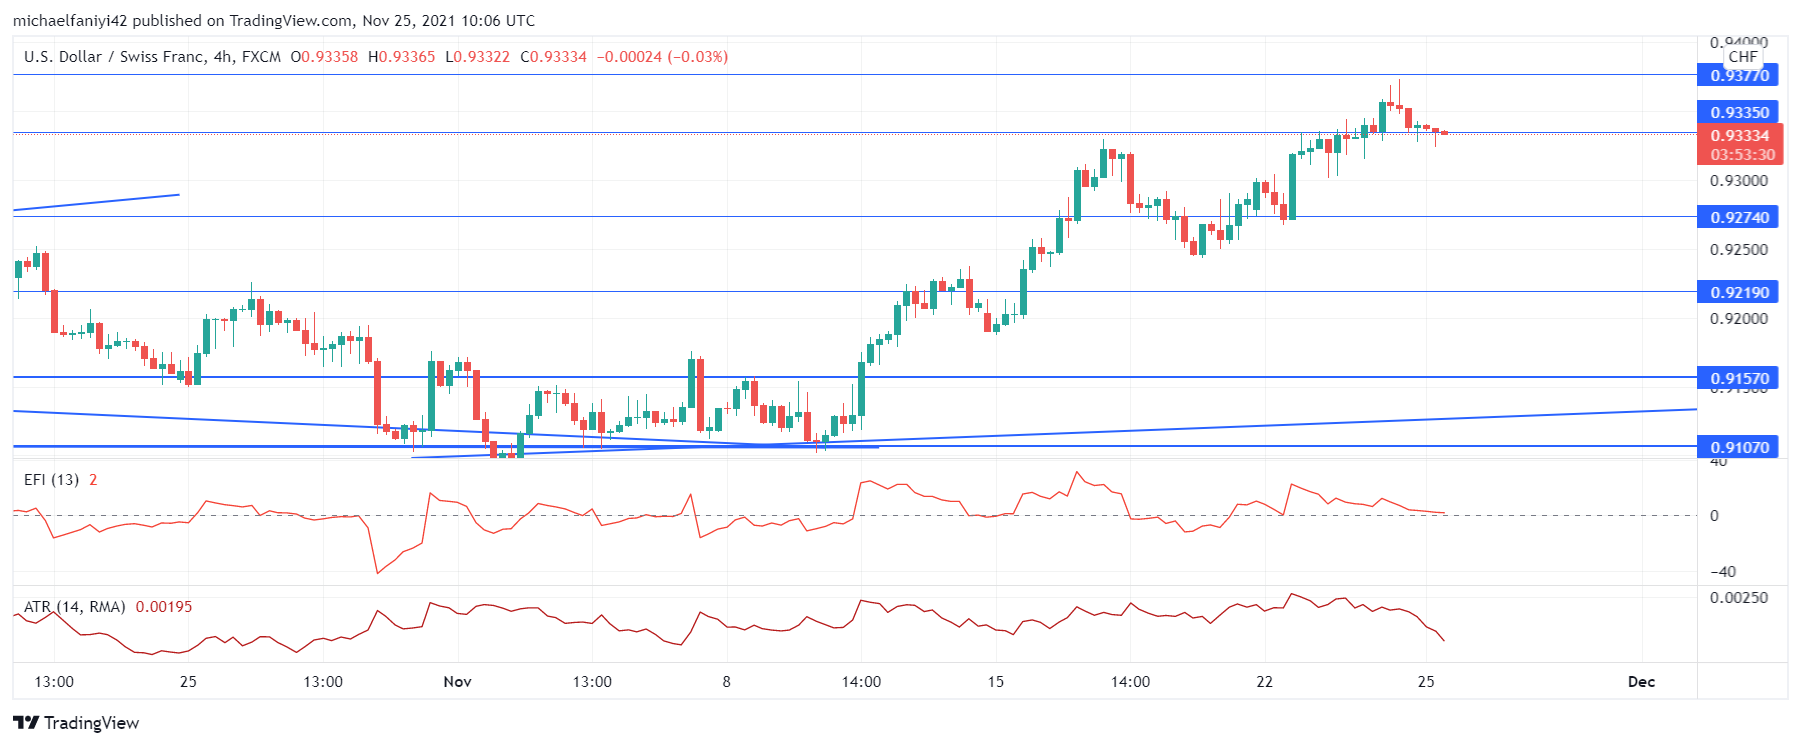Click the 0.93000 axis price value
This screenshot has height=746, width=1801.
click(1738, 181)
